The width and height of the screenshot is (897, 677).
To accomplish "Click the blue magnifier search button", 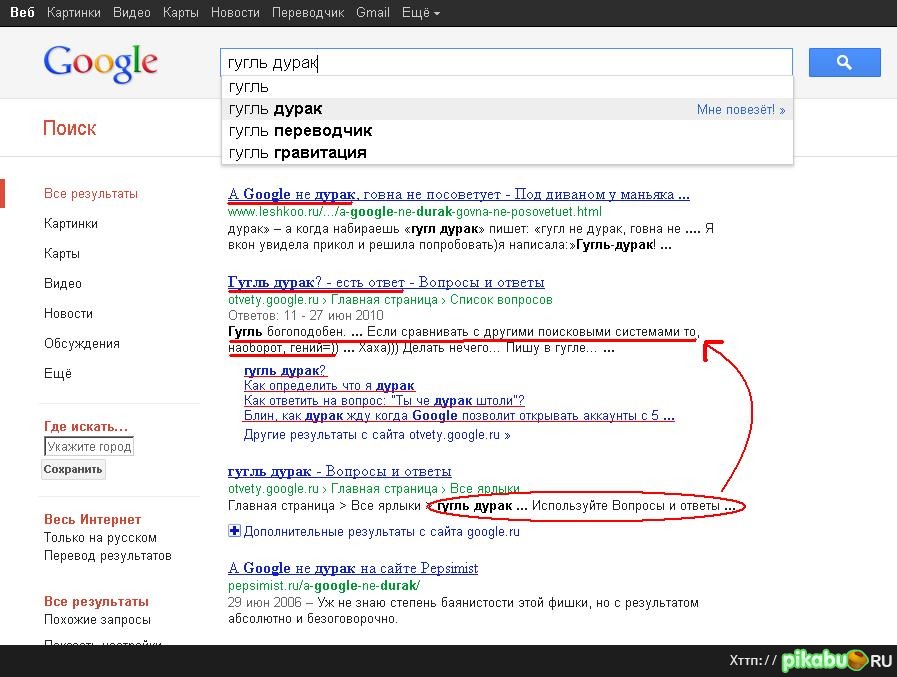I will click(844, 62).
